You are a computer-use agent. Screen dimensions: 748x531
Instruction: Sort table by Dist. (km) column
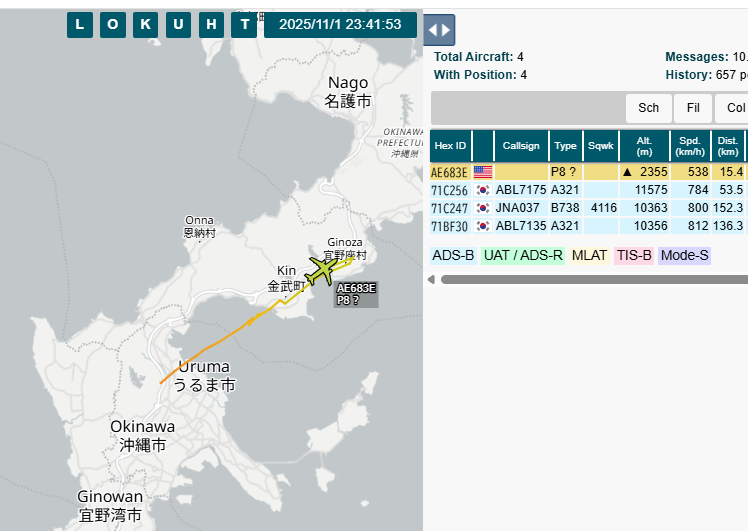[728, 146]
